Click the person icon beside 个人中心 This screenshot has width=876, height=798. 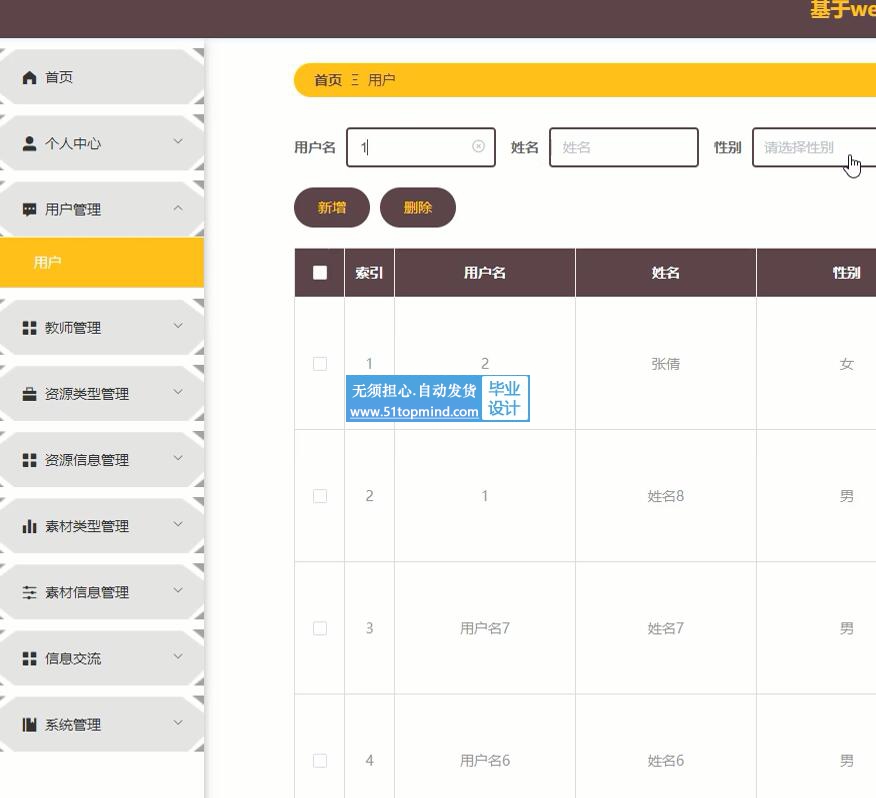click(x=29, y=144)
